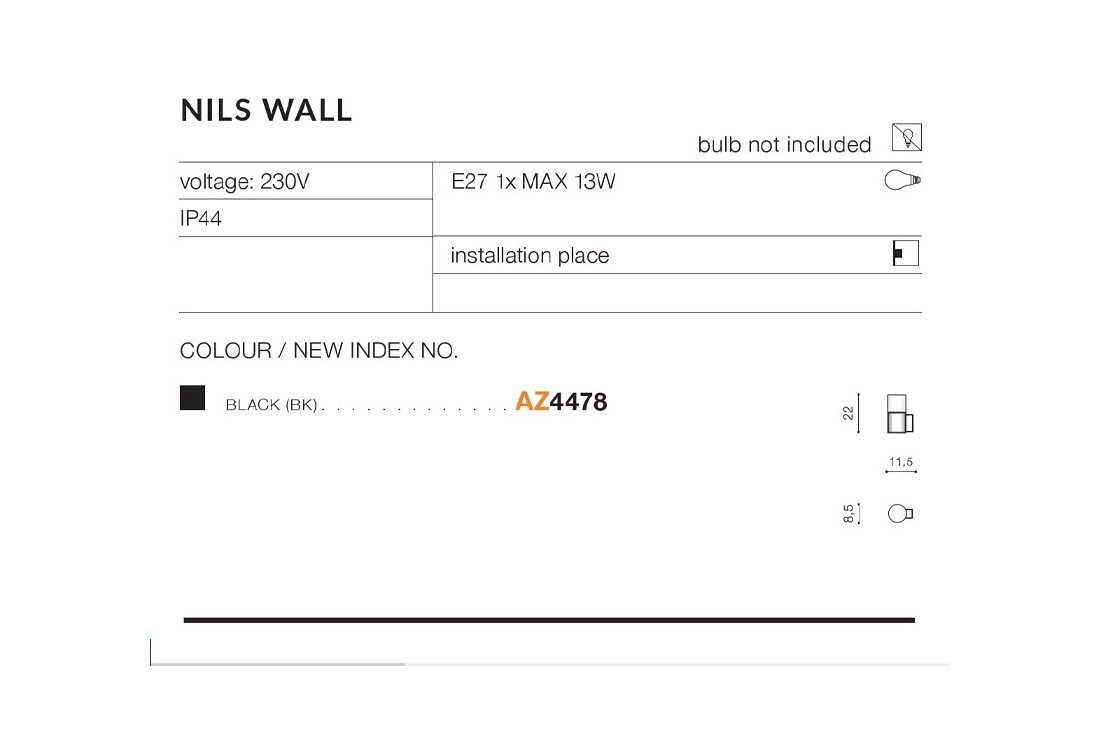Click the thin gray bar at bottom

click(548, 664)
